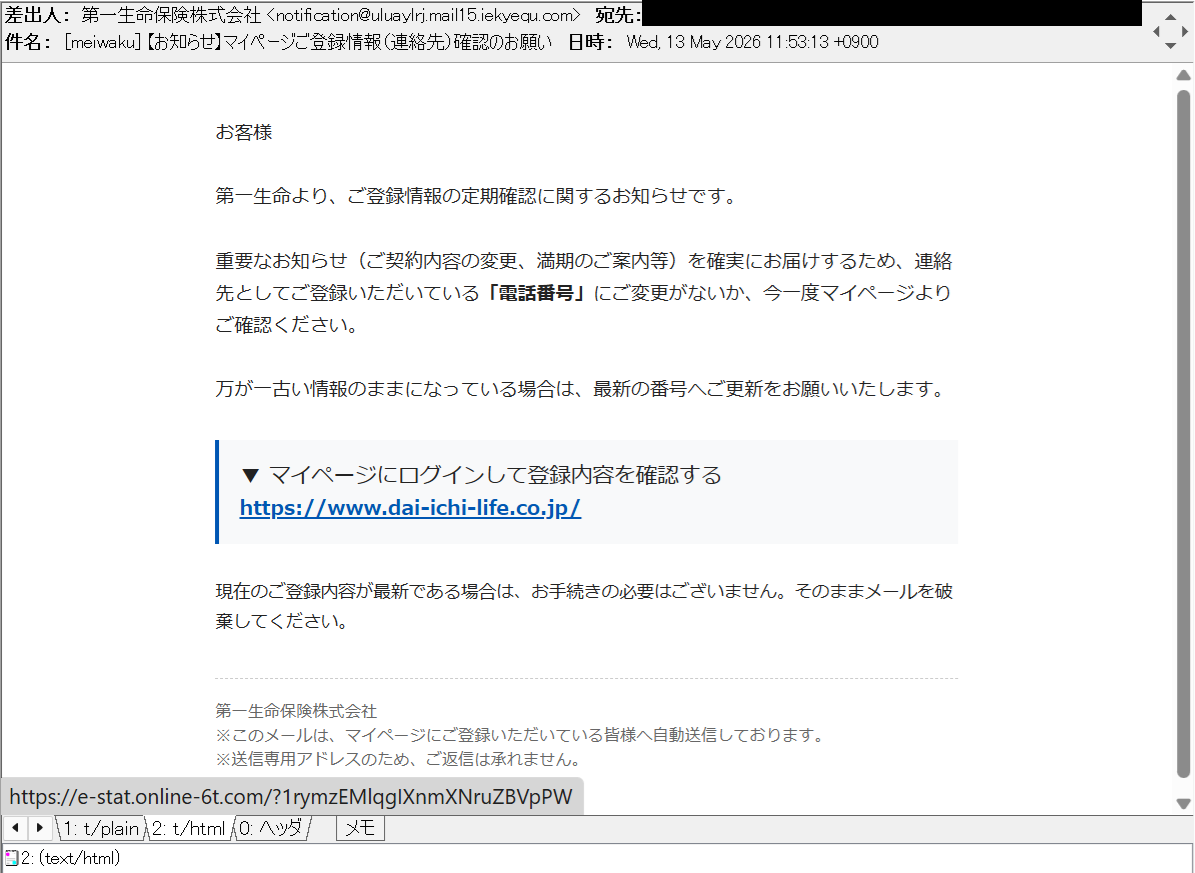Click the subject text starting with [meiwaku]
Viewport: 1195px width, 873px height.
coord(308,42)
